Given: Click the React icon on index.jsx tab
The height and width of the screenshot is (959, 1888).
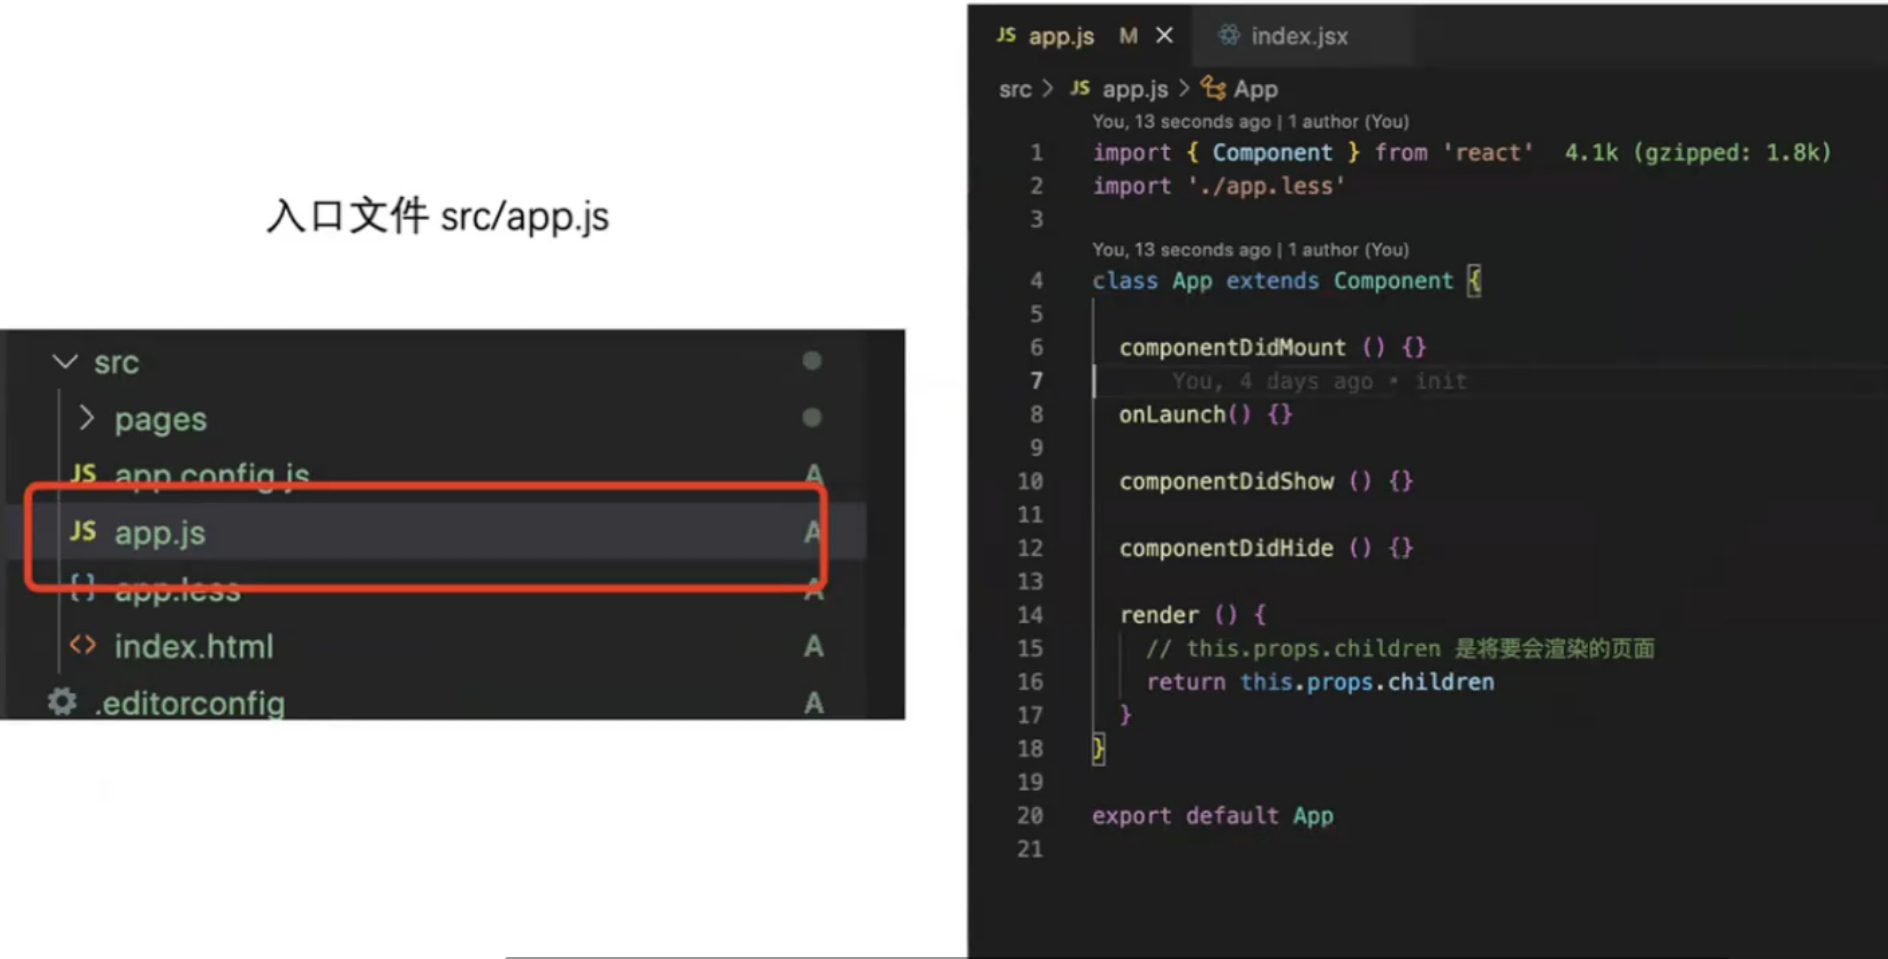Looking at the screenshot, I should [x=1228, y=36].
